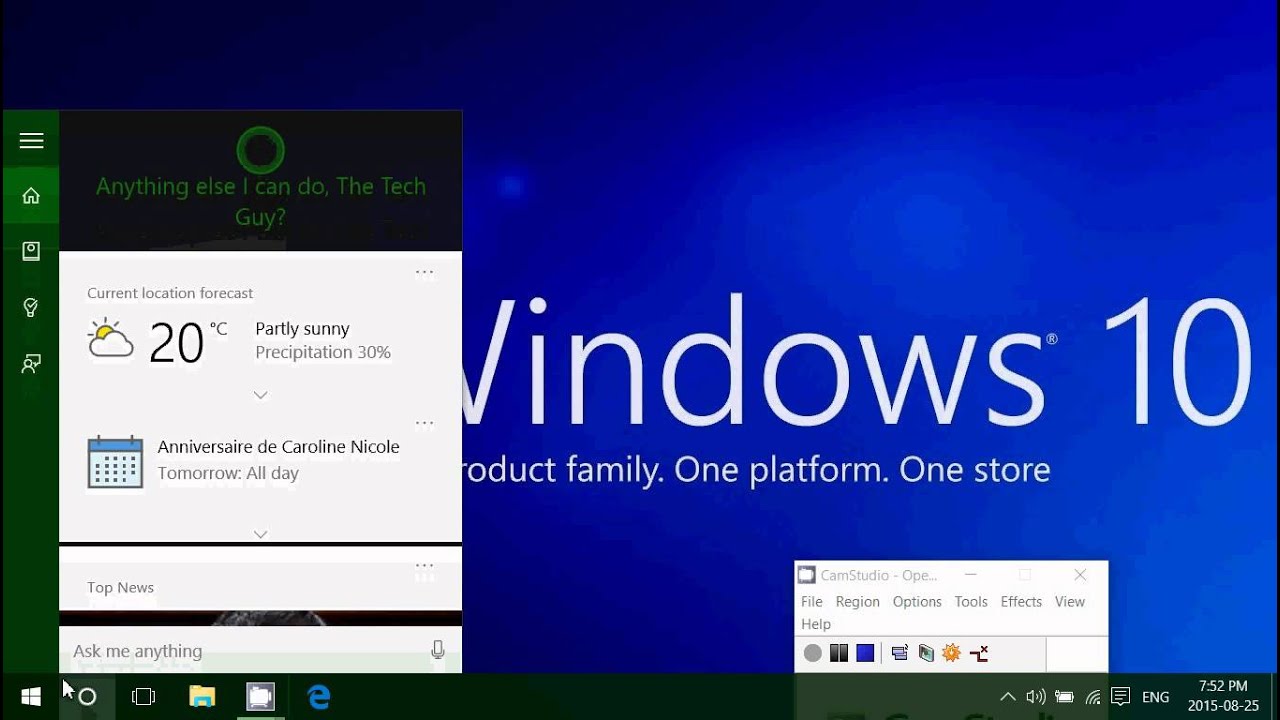
Task: Click the Top News story thumbnail
Action: click(260, 618)
